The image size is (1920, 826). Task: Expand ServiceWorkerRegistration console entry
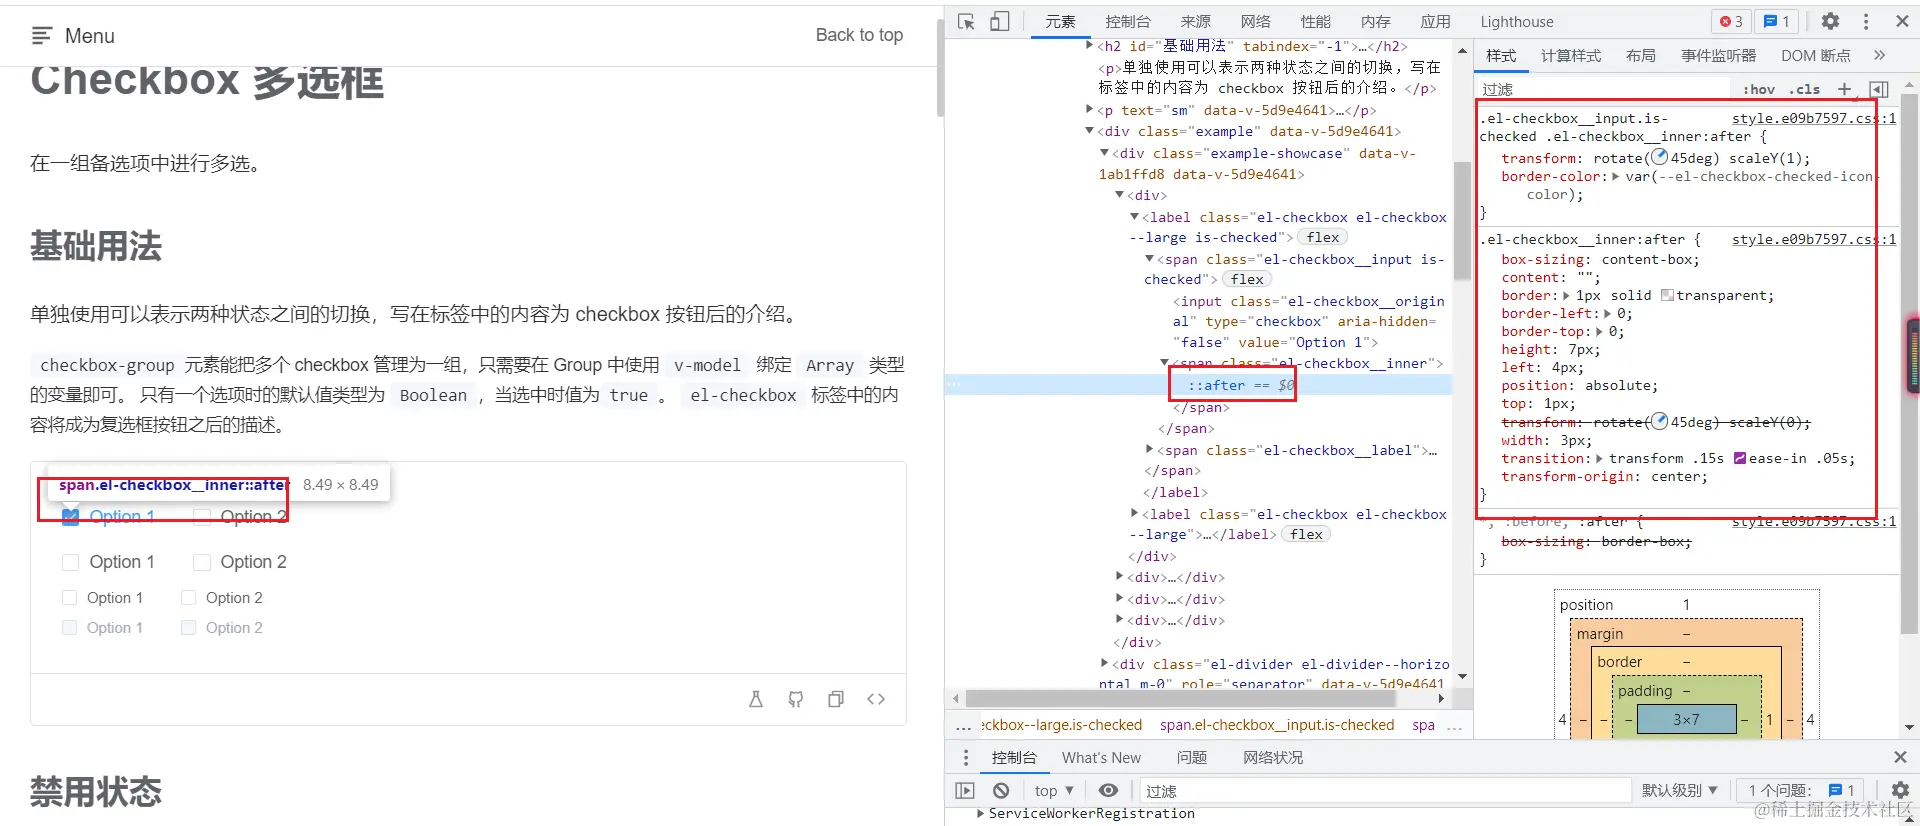(x=981, y=814)
